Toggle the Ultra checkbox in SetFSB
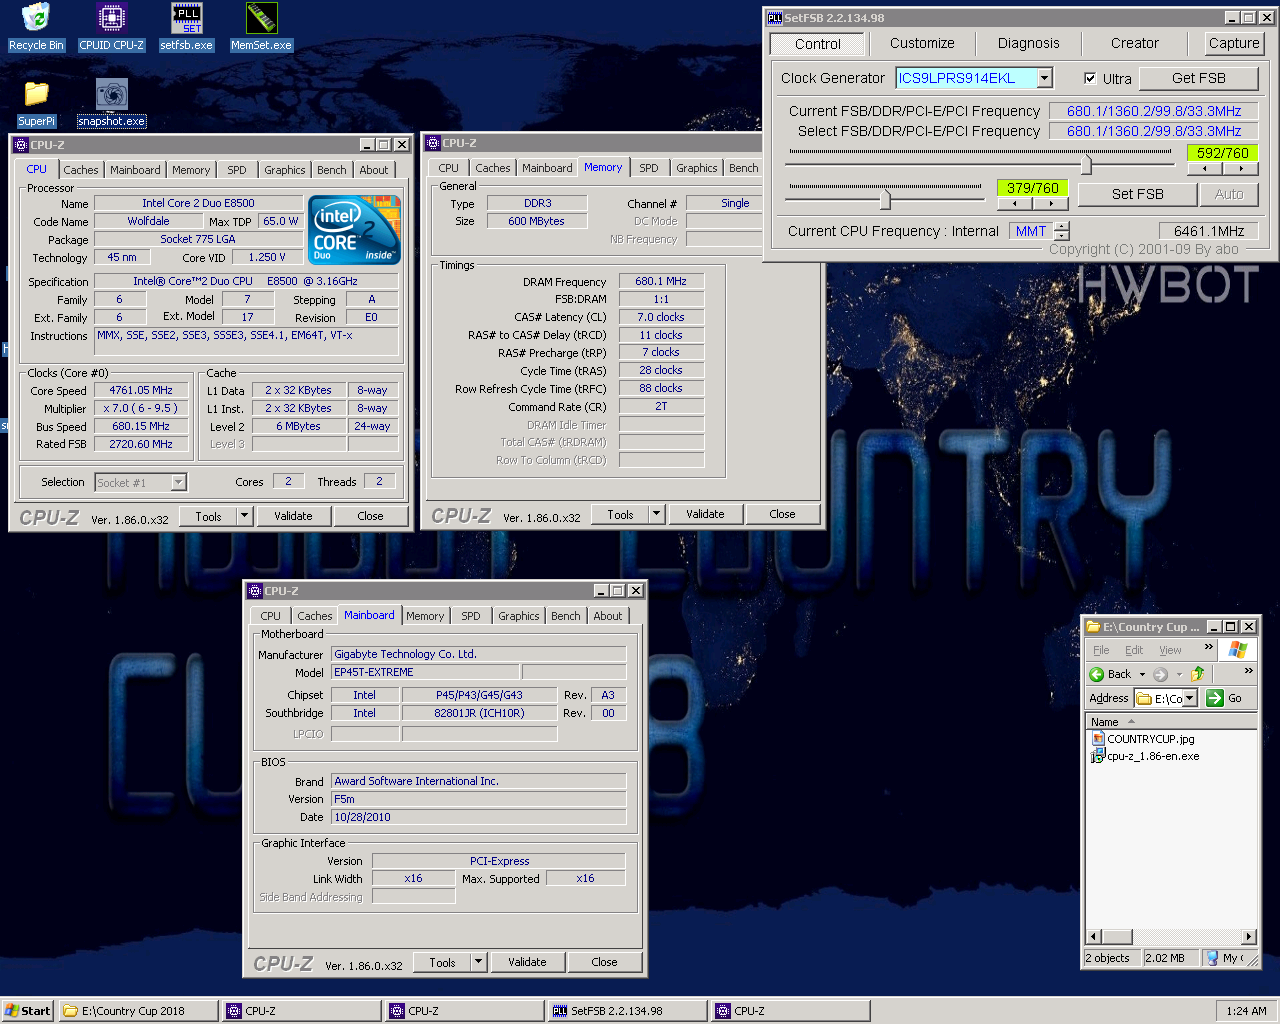Screen dimensions: 1280x1024 tap(1090, 78)
